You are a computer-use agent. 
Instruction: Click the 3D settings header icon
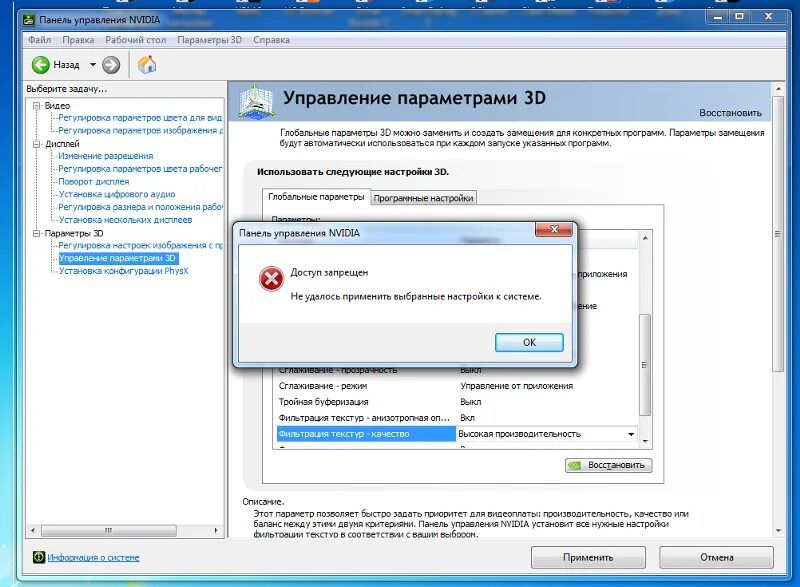[257, 103]
